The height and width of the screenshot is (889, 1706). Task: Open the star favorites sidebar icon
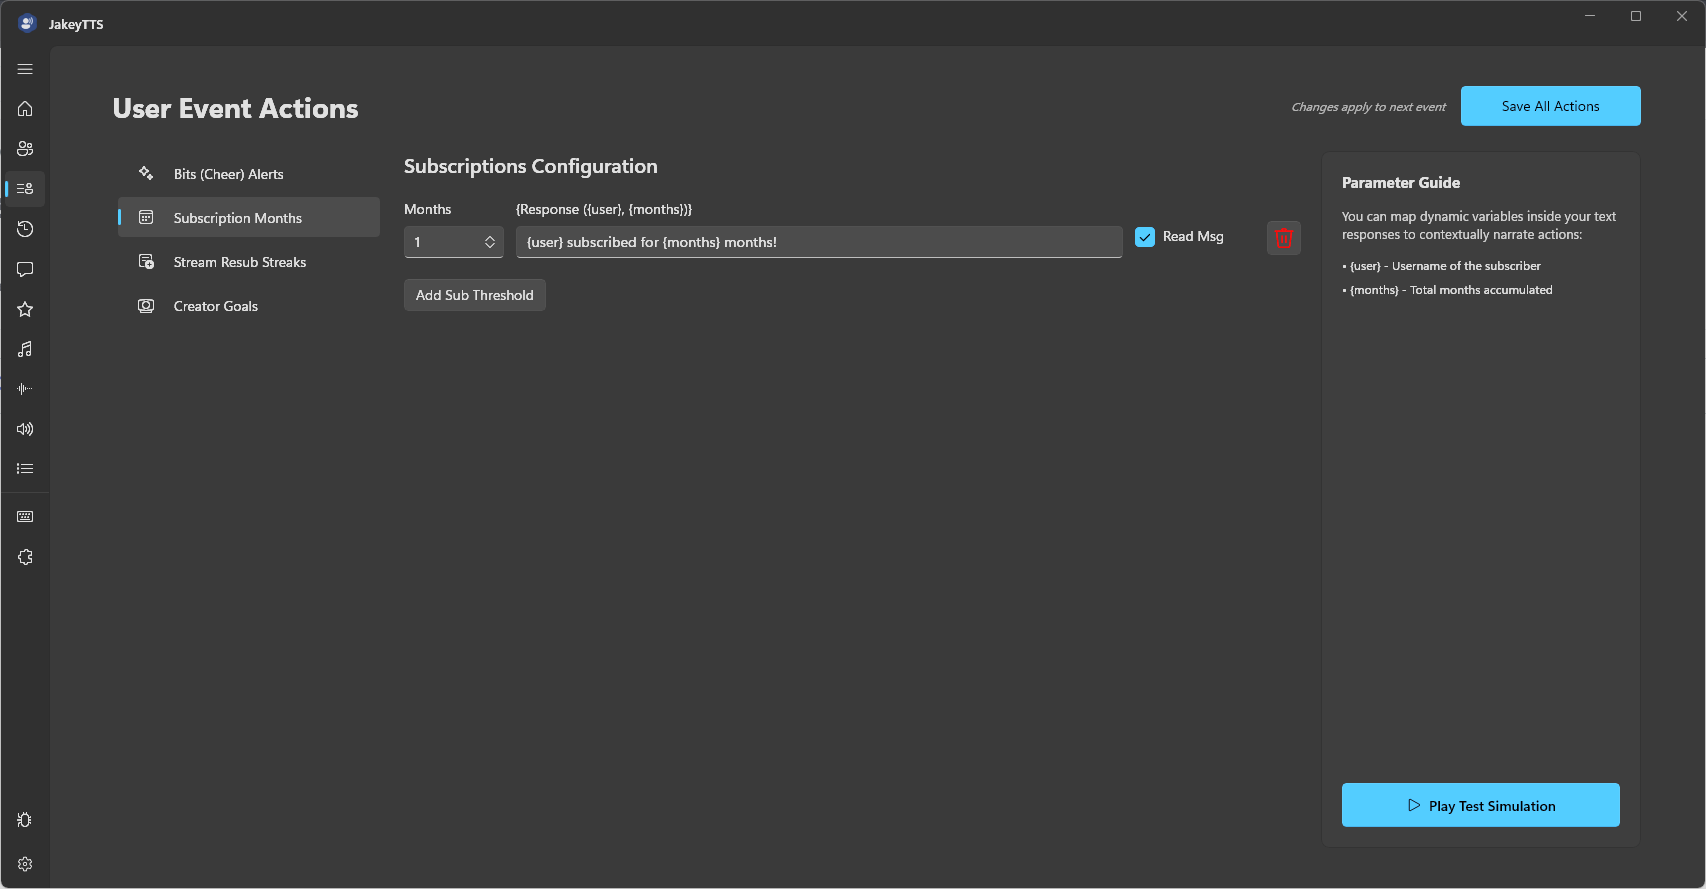[x=25, y=309]
